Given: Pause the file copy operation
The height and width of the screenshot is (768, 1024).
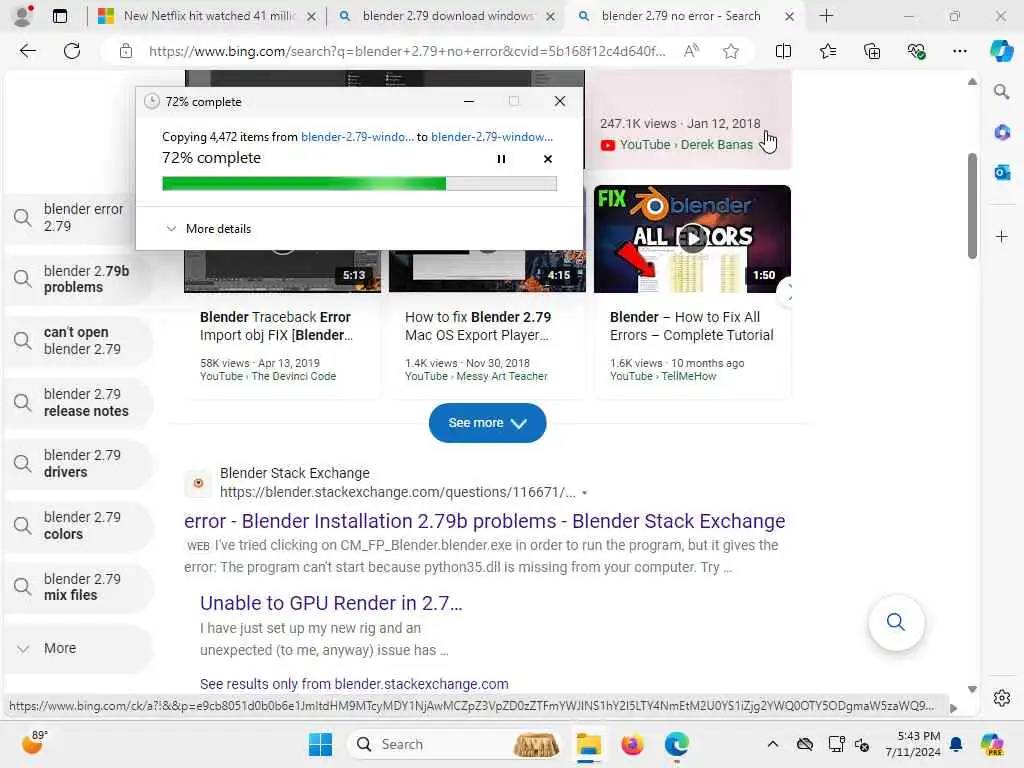Looking at the screenshot, I should click(x=501, y=159).
